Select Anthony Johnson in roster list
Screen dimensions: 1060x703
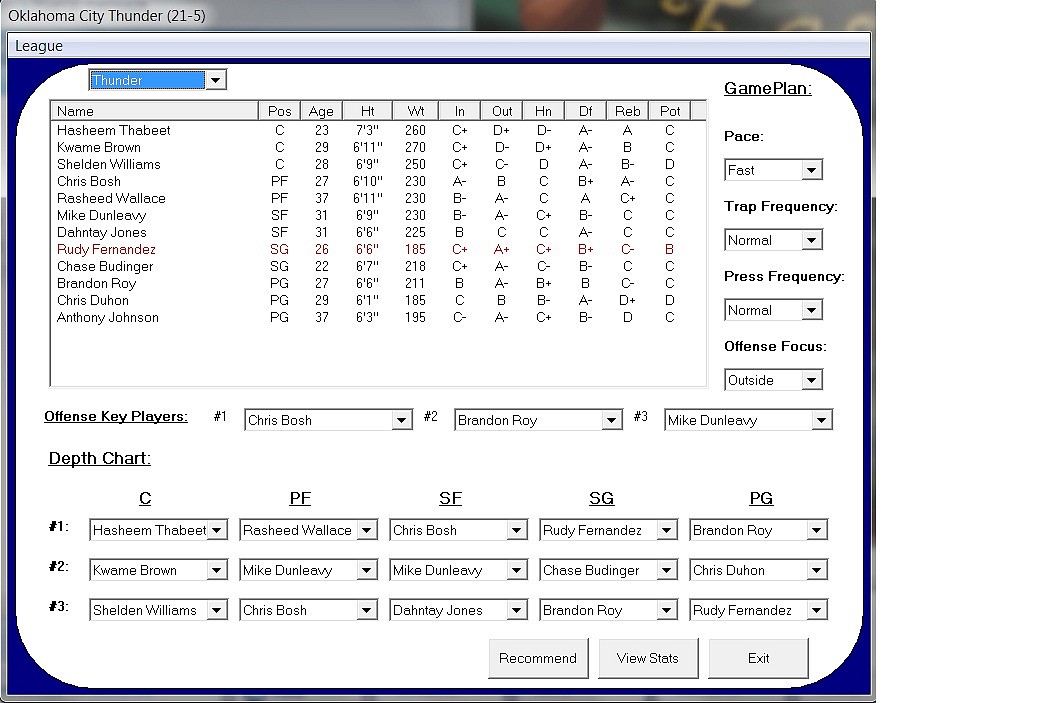click(x=379, y=317)
